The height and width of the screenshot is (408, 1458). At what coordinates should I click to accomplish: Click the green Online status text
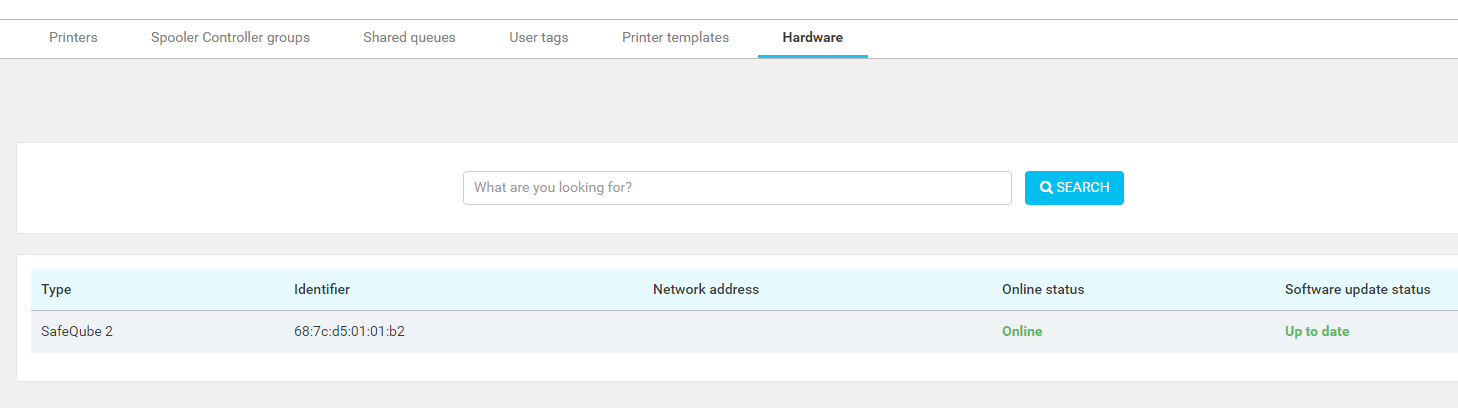1021,332
